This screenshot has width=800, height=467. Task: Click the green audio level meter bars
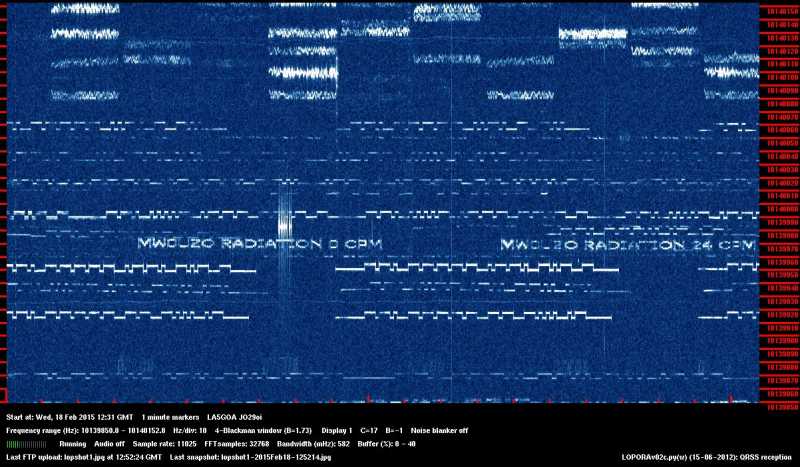pos(26,443)
